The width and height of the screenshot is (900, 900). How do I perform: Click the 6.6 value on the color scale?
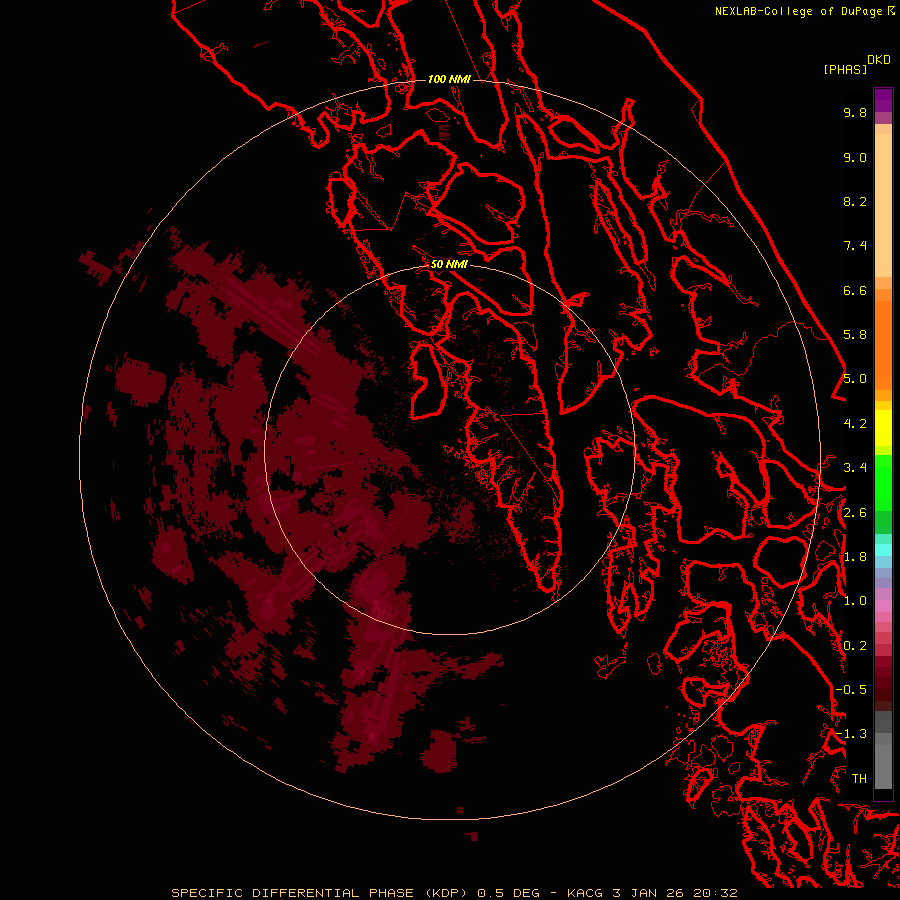click(x=855, y=290)
